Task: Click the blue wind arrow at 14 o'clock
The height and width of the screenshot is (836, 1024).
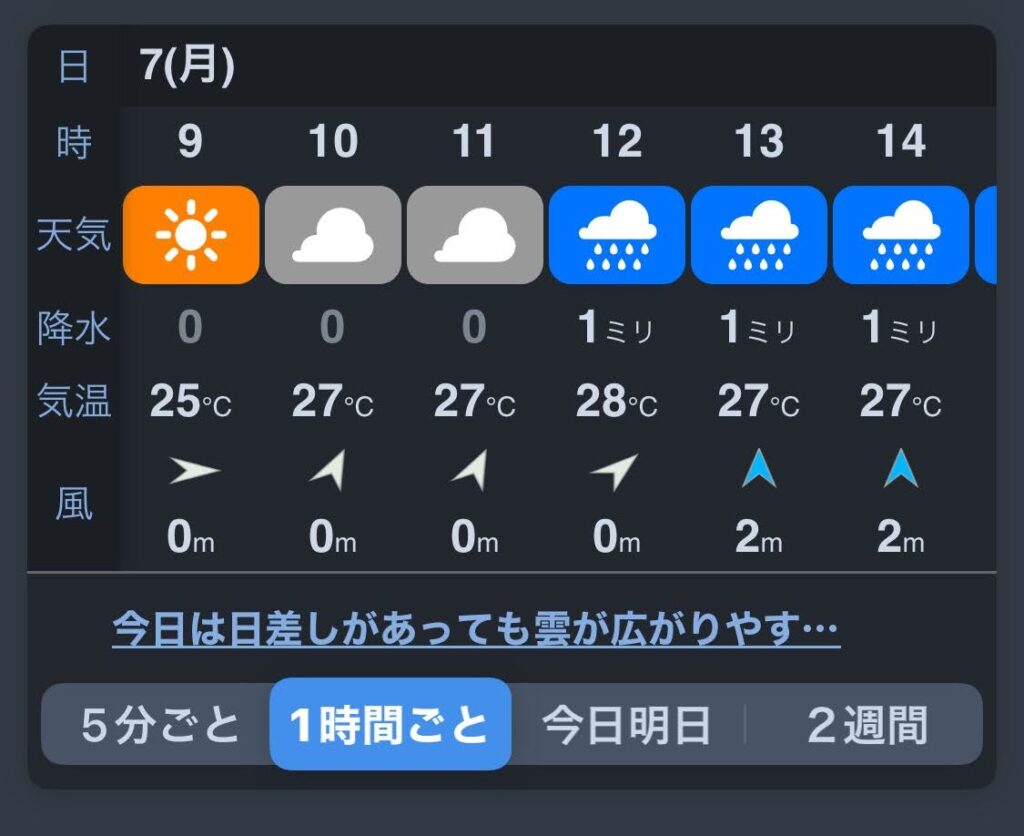Action: point(901,470)
